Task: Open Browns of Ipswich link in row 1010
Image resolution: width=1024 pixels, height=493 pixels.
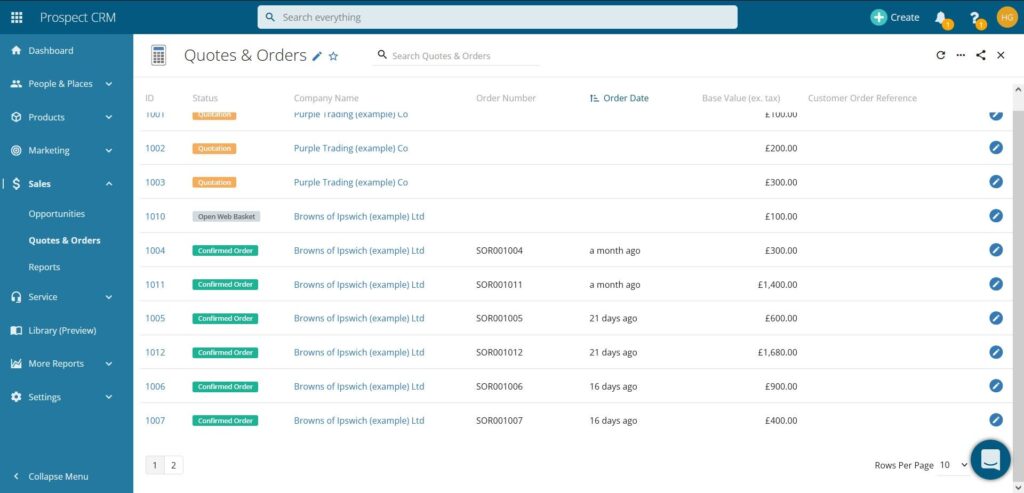Action: (x=359, y=216)
